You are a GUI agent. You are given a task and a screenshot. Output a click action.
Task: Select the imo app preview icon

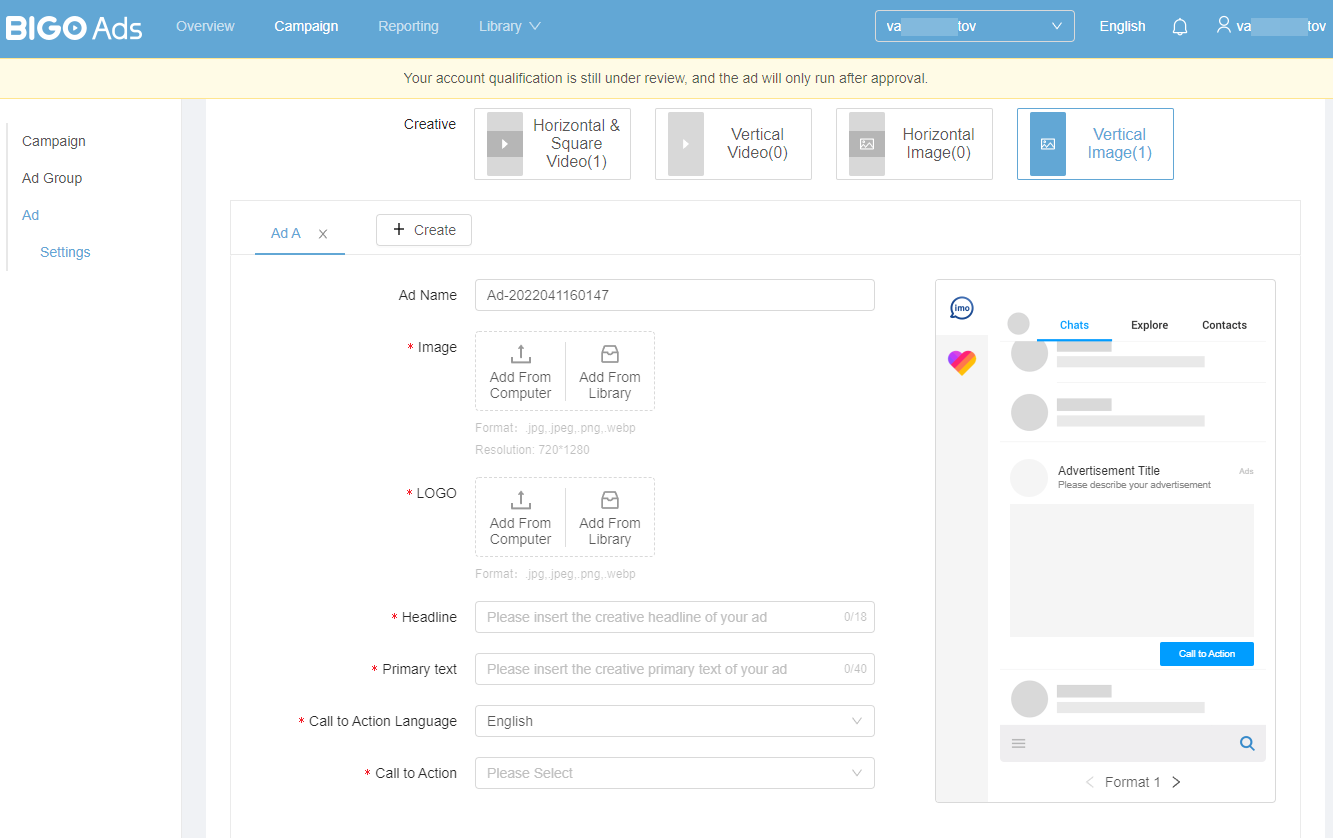tap(961, 308)
